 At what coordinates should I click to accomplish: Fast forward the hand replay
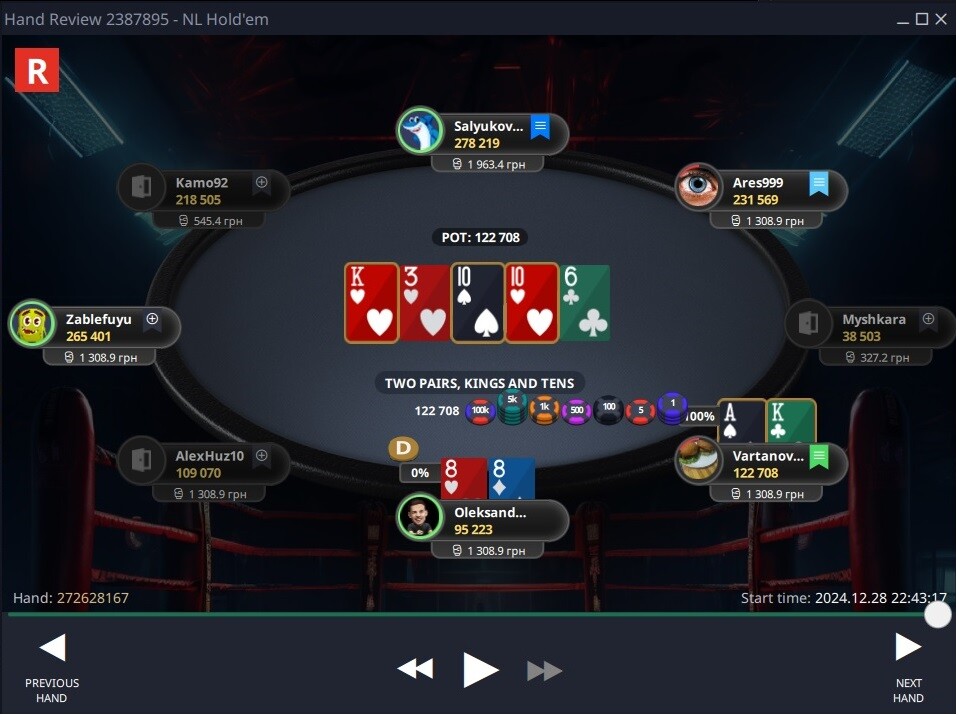[x=544, y=670]
